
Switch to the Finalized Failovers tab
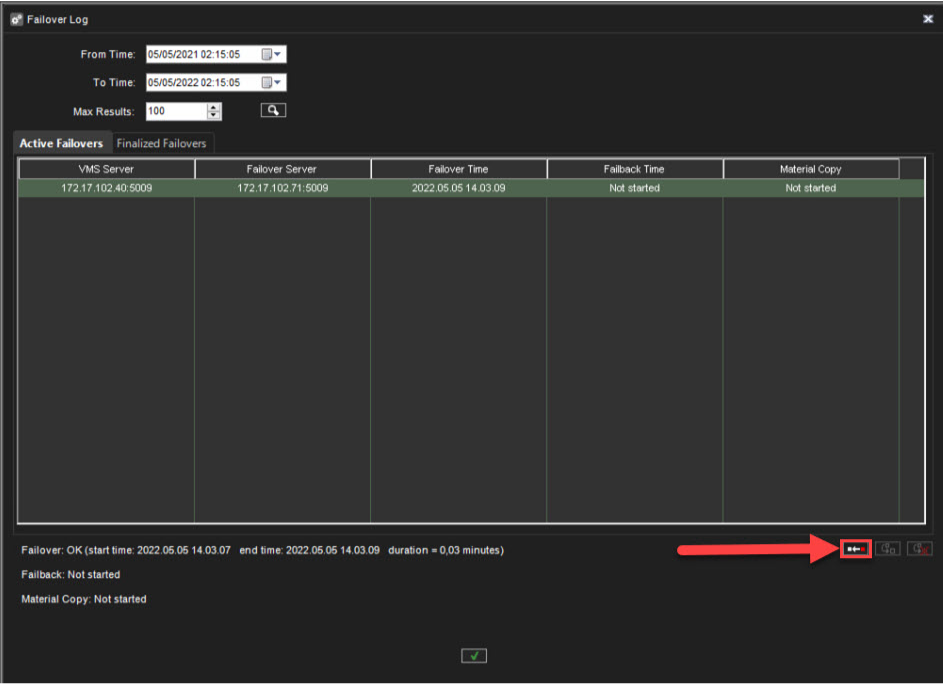[161, 143]
